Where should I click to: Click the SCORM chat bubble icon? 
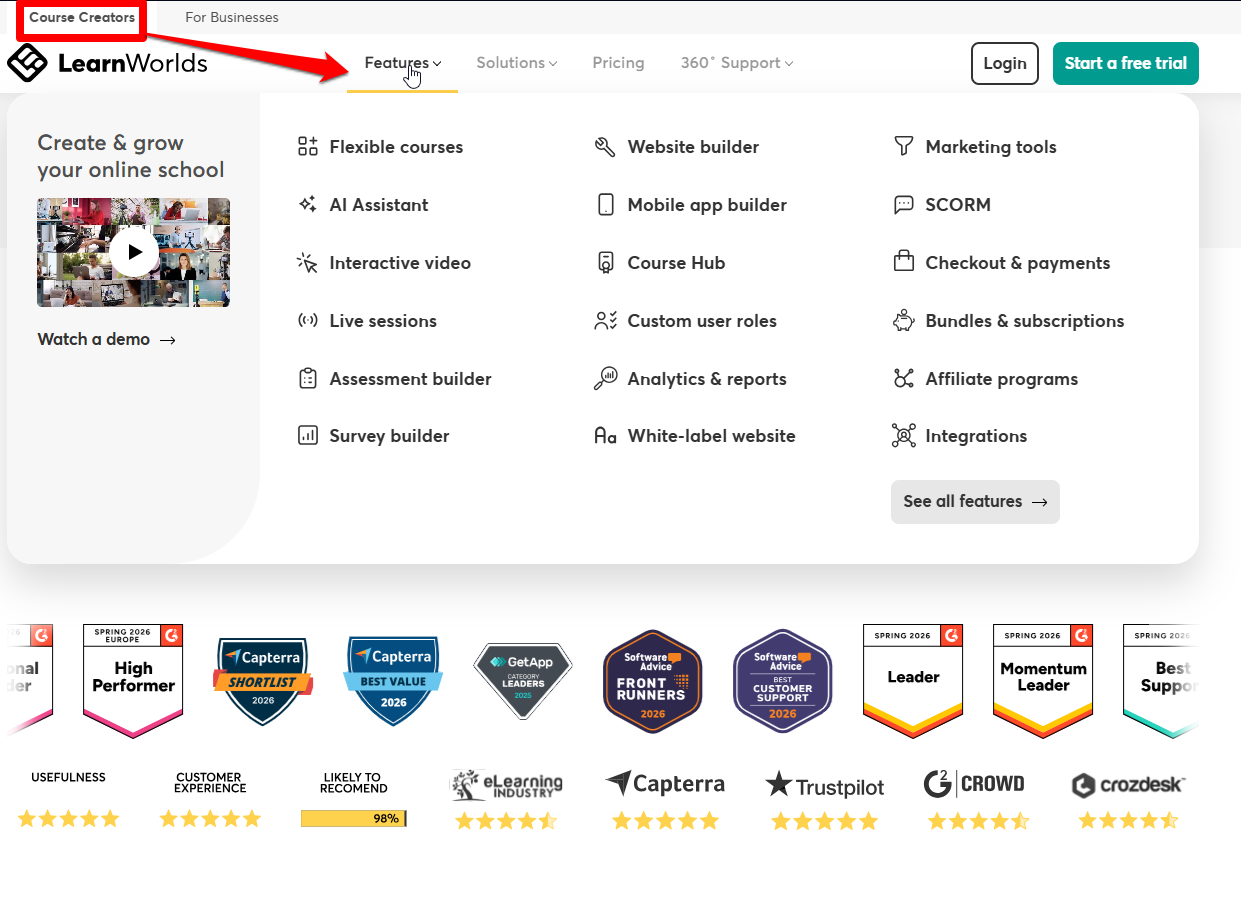point(903,205)
